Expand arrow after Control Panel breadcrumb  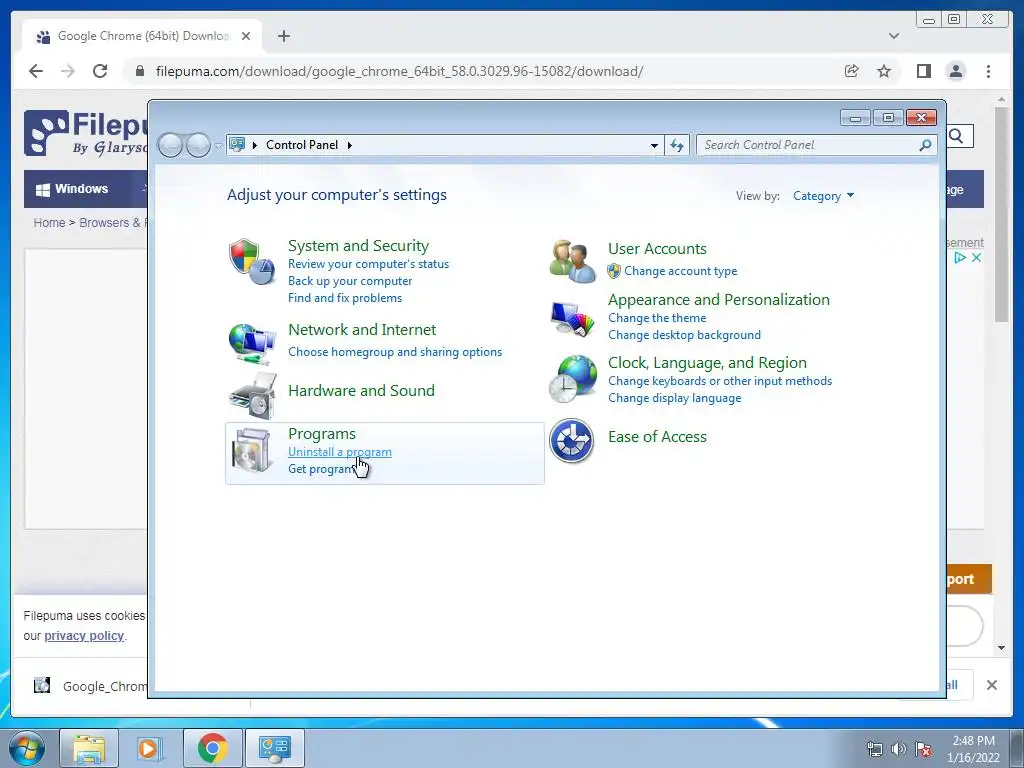coord(350,145)
